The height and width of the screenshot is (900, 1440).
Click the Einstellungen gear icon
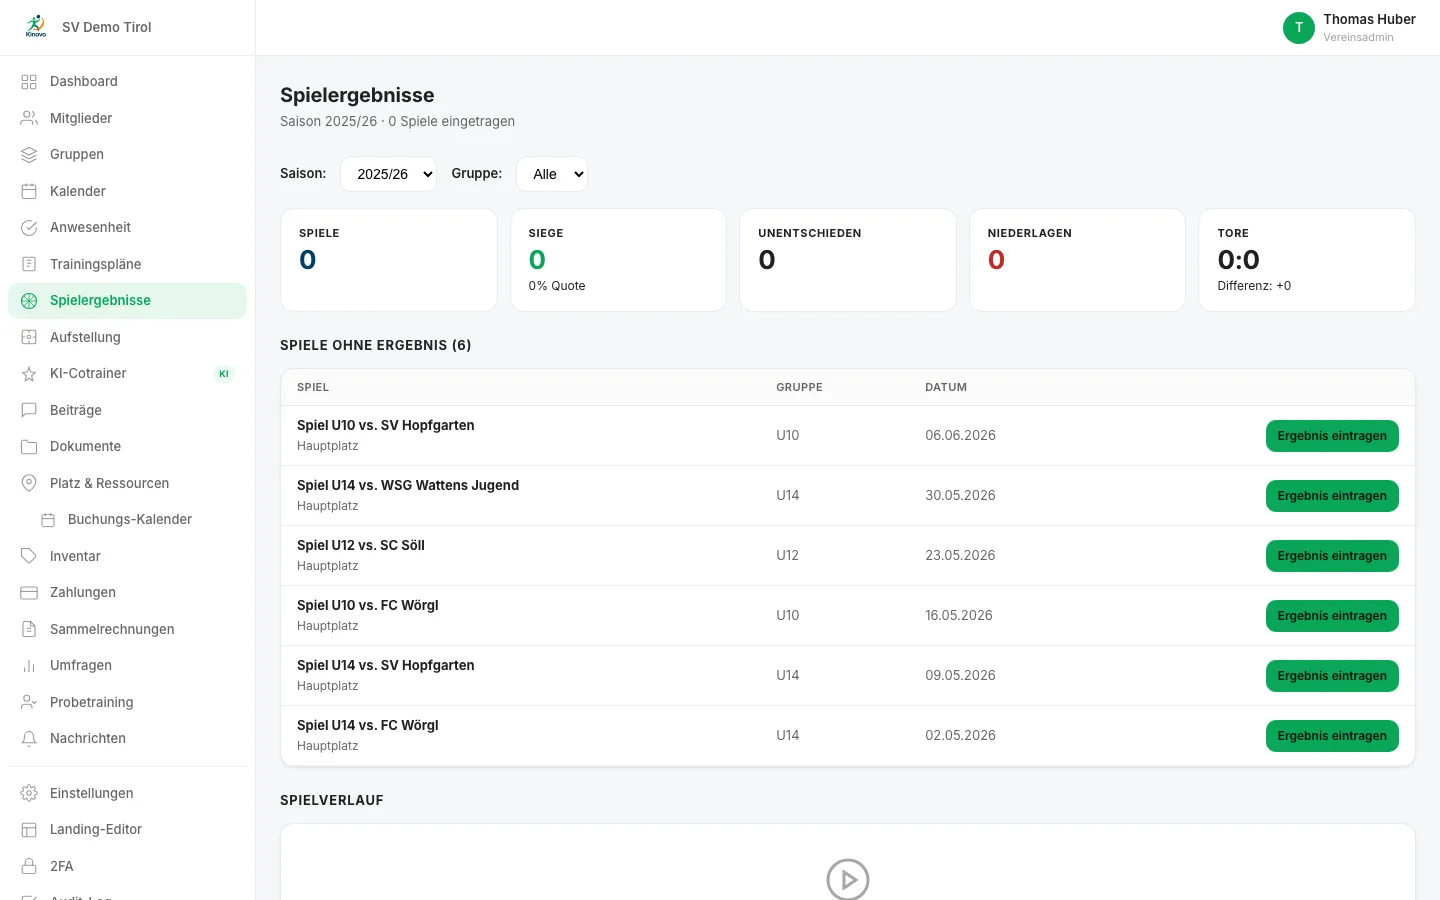click(29, 793)
